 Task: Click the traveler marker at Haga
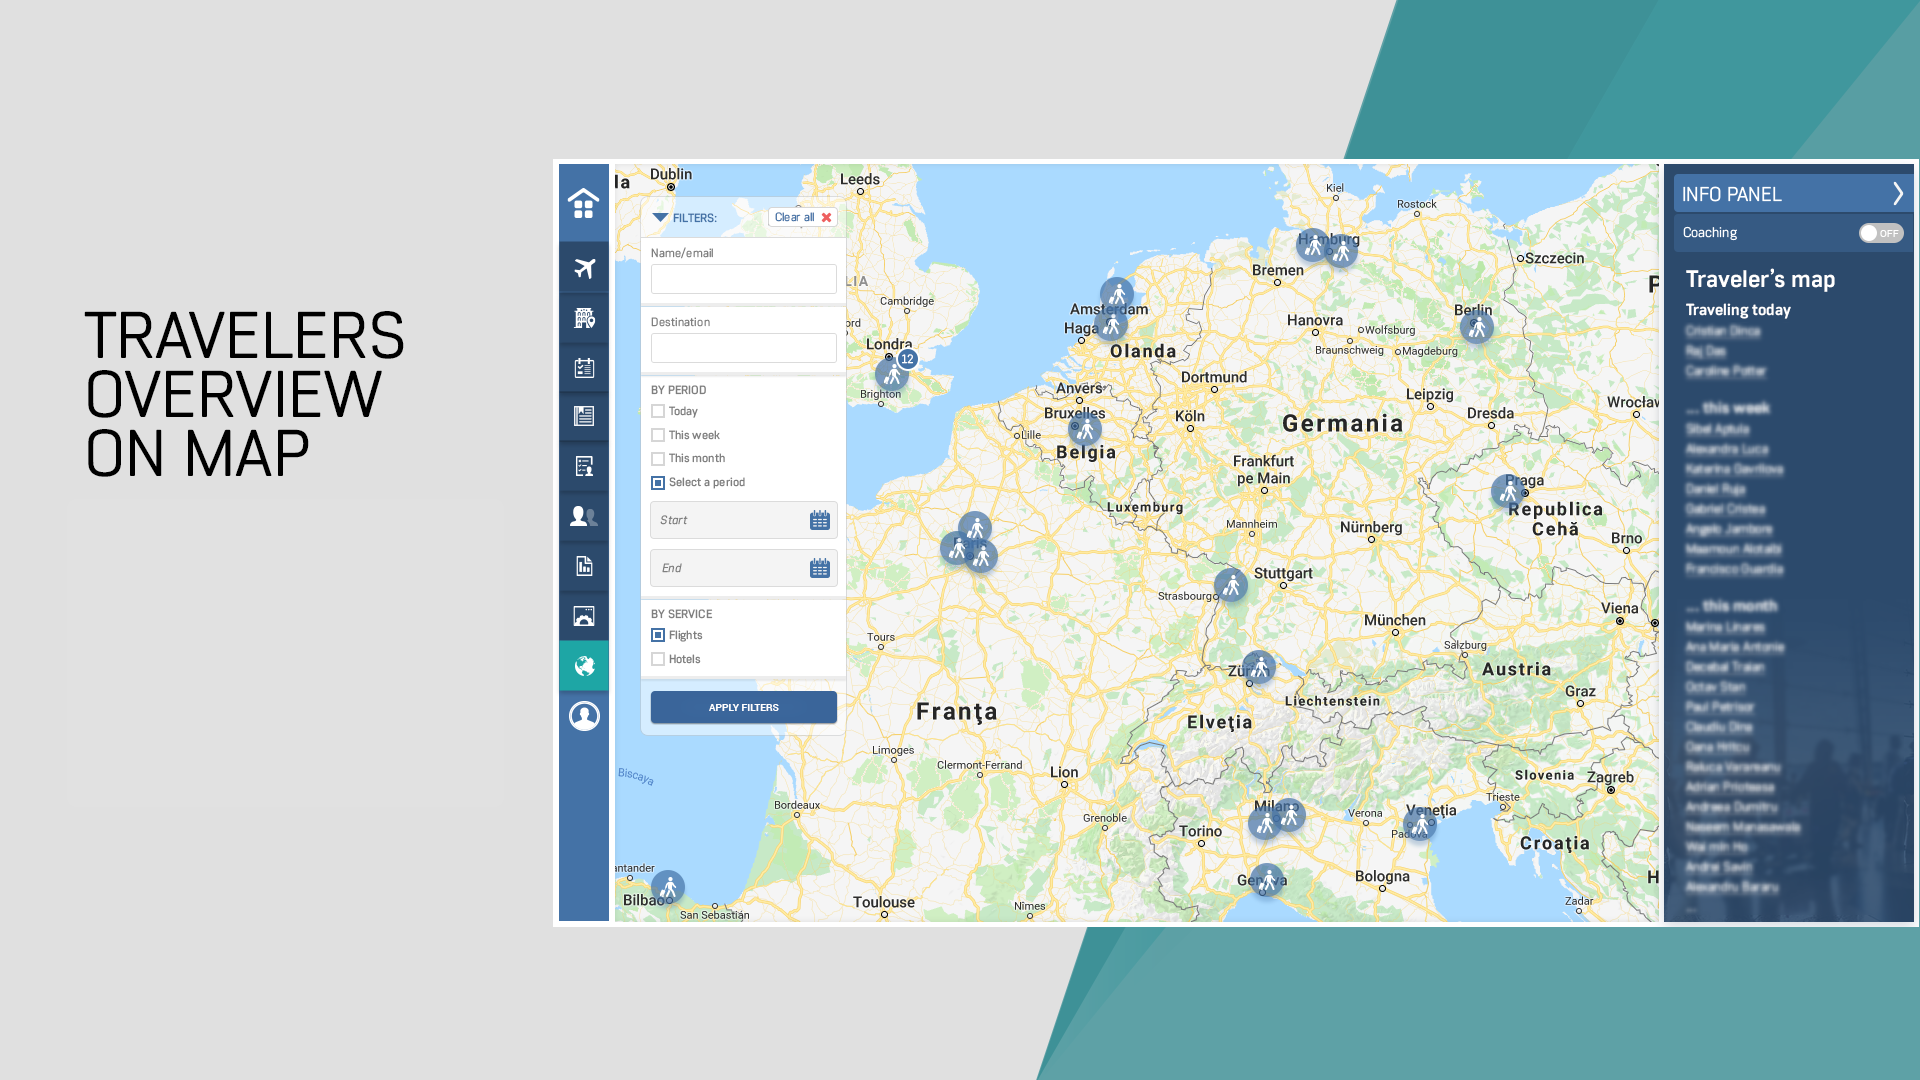click(x=1111, y=324)
